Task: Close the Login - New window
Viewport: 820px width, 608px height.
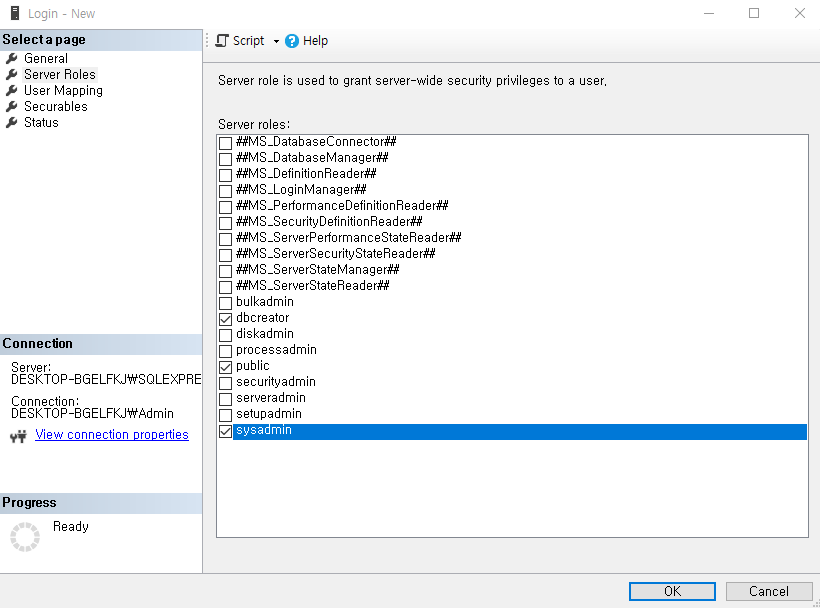Action: point(800,13)
